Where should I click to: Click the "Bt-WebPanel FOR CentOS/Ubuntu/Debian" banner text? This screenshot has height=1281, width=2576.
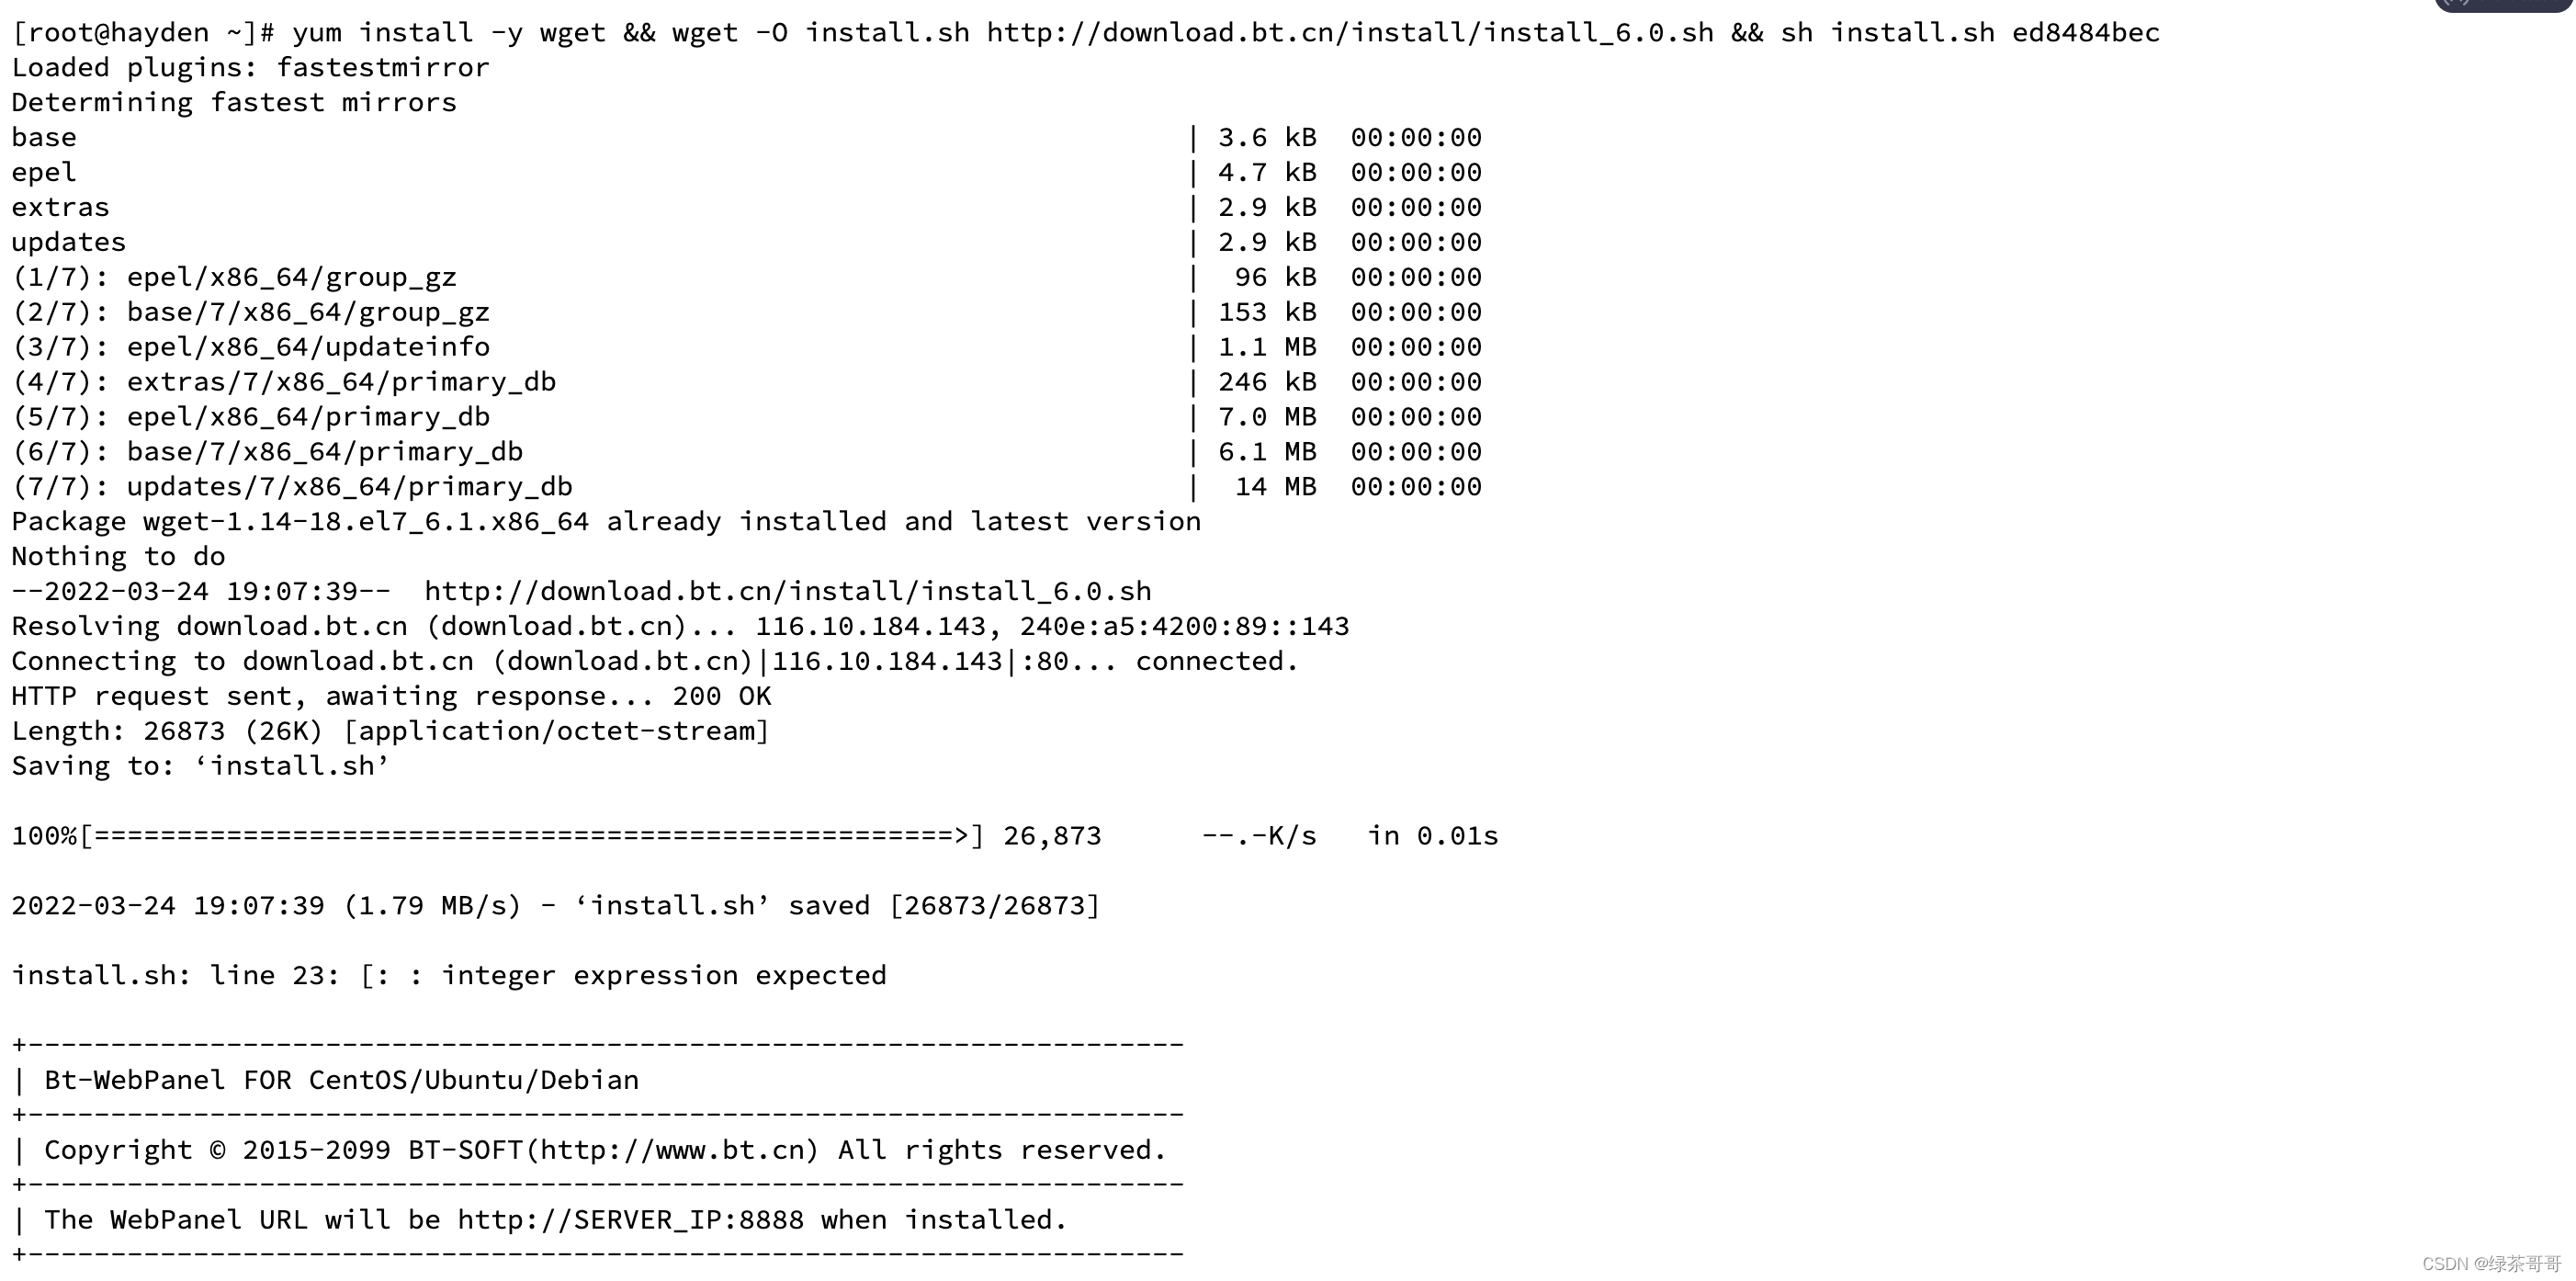pos(341,1080)
